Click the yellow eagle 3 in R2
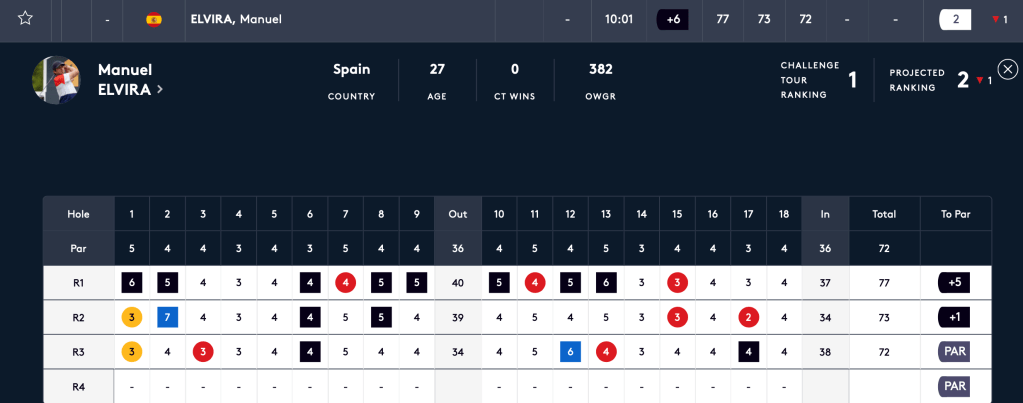 coord(132,317)
